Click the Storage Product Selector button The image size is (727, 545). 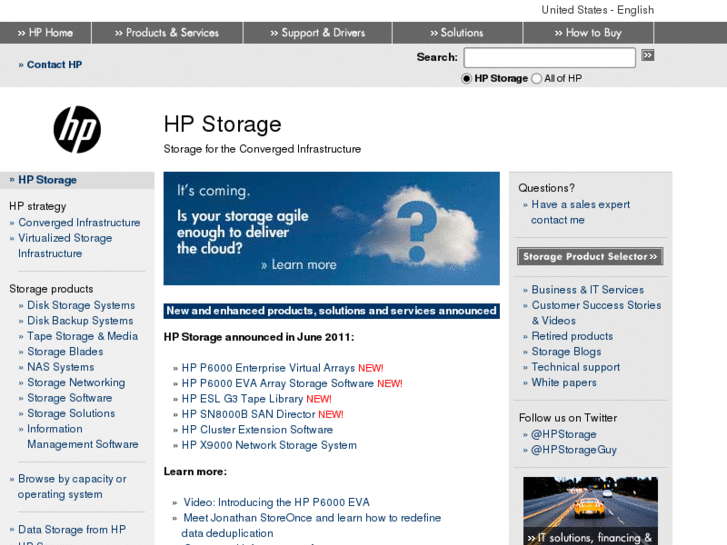click(x=590, y=256)
